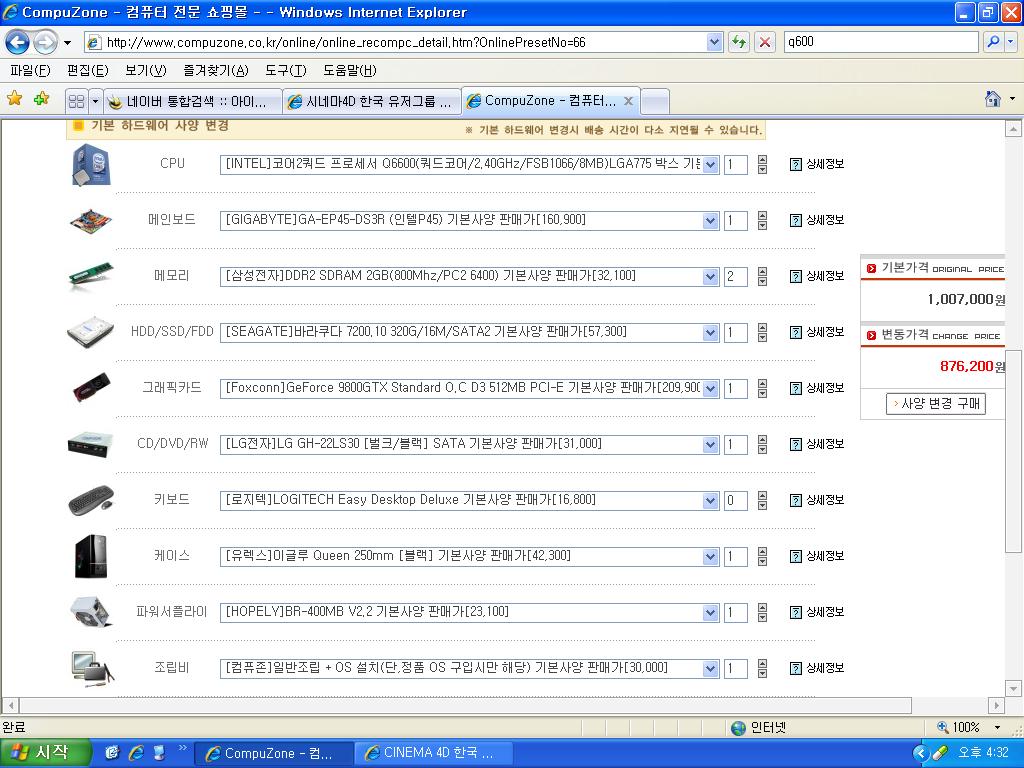Adjust the 메모리 quantity stepper
Viewport: 1024px width, 768px height.
762,277
